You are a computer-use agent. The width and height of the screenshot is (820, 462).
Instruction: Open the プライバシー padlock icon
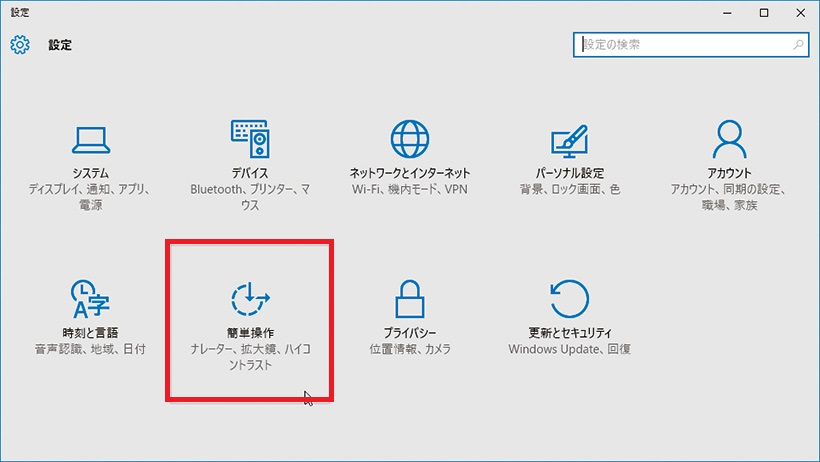click(x=409, y=299)
